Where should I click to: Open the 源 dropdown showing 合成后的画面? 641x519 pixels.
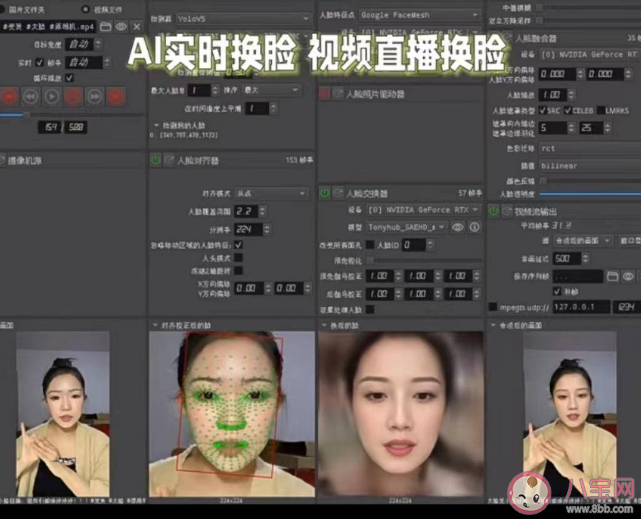pos(583,241)
